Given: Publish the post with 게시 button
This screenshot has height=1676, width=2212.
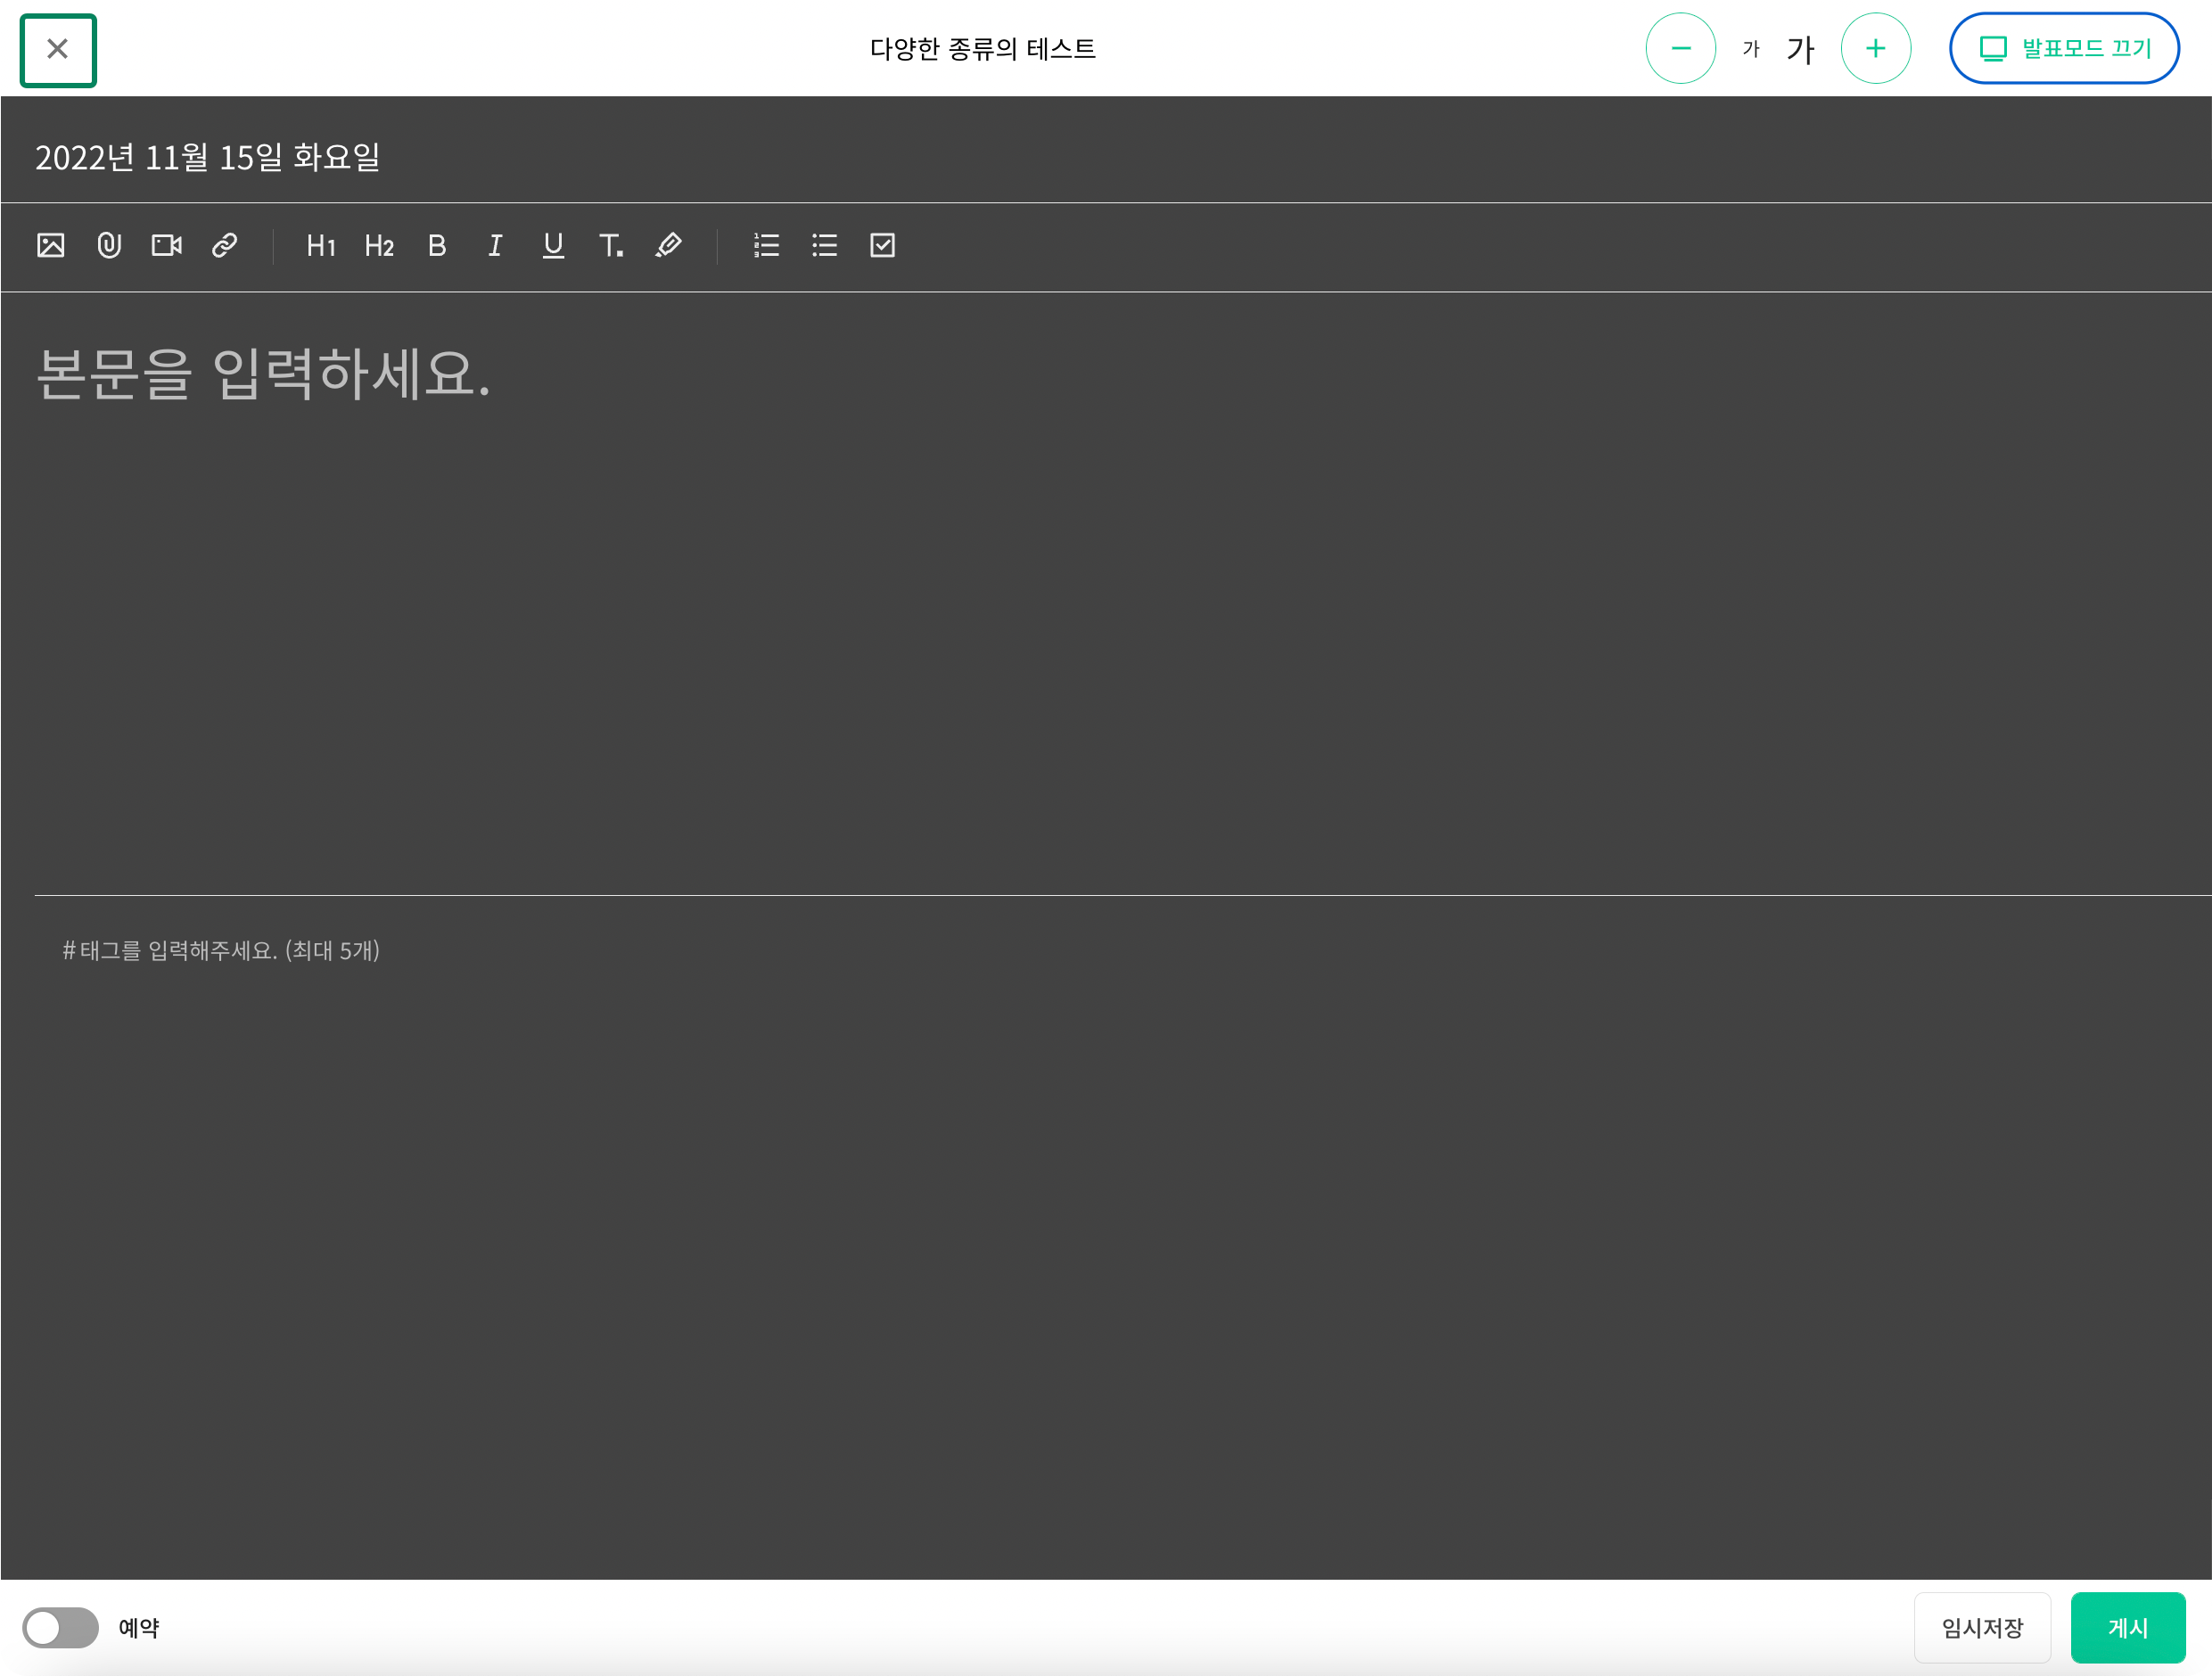Looking at the screenshot, I should (2128, 1628).
